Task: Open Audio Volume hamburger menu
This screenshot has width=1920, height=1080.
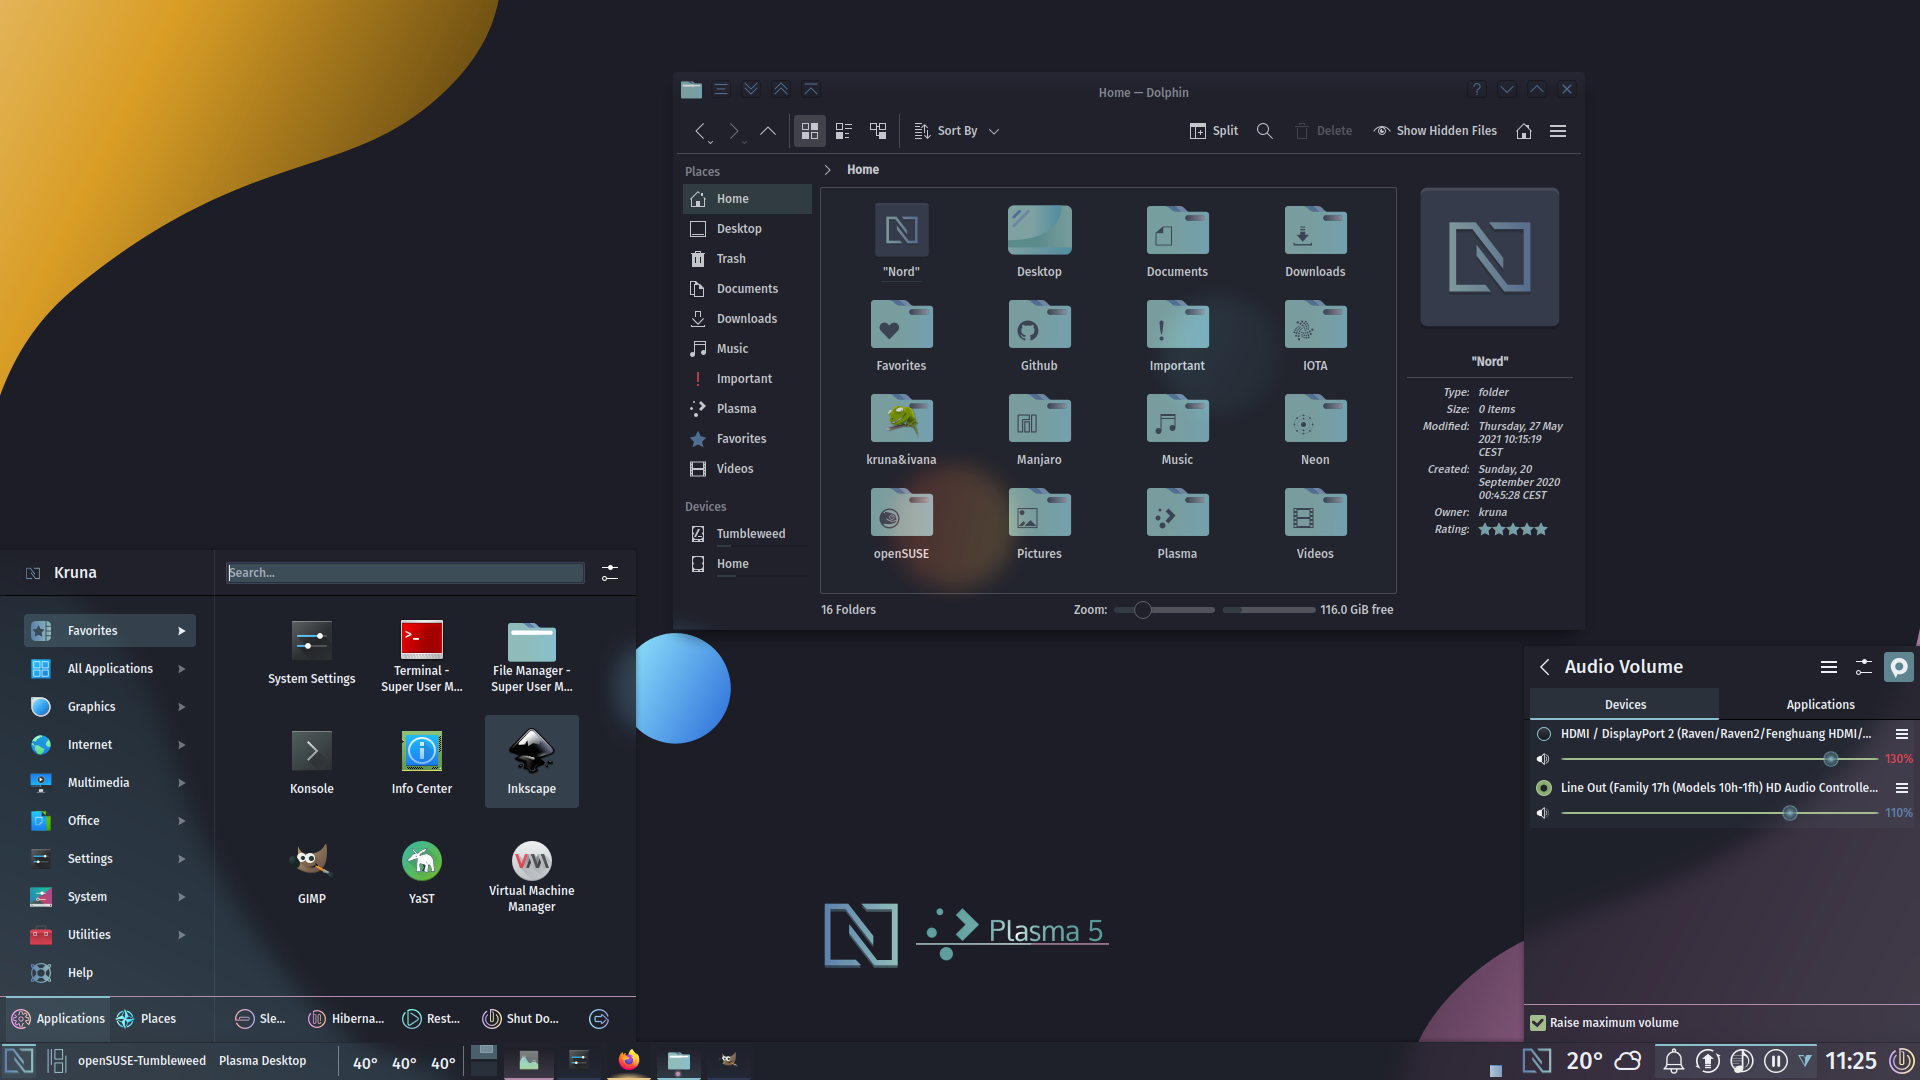Action: [x=1829, y=667]
